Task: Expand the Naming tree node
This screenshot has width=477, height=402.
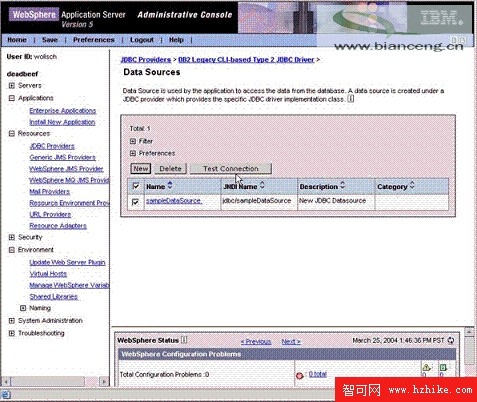Action: pos(23,308)
